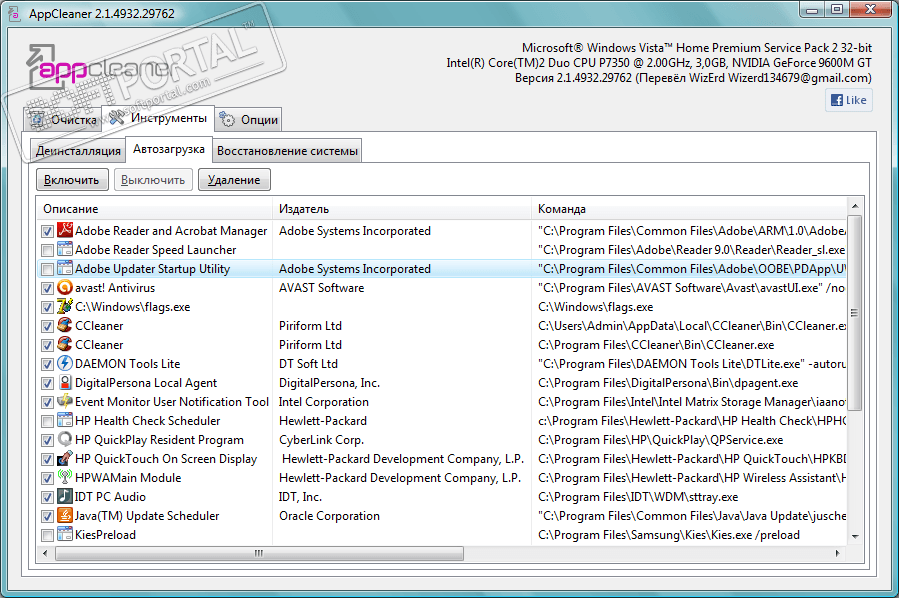Select the 'DigitalPersona, Inc.' publisher cell
Viewport: 899px width, 598px height.
tap(330, 382)
